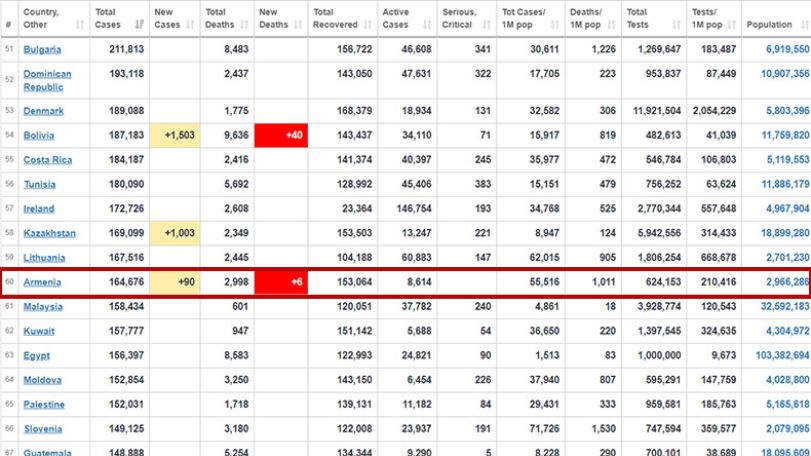Viewport: 811px width, 456px height.
Task: Click Lithuania's population 2,701,230 link
Action: coord(787,257)
